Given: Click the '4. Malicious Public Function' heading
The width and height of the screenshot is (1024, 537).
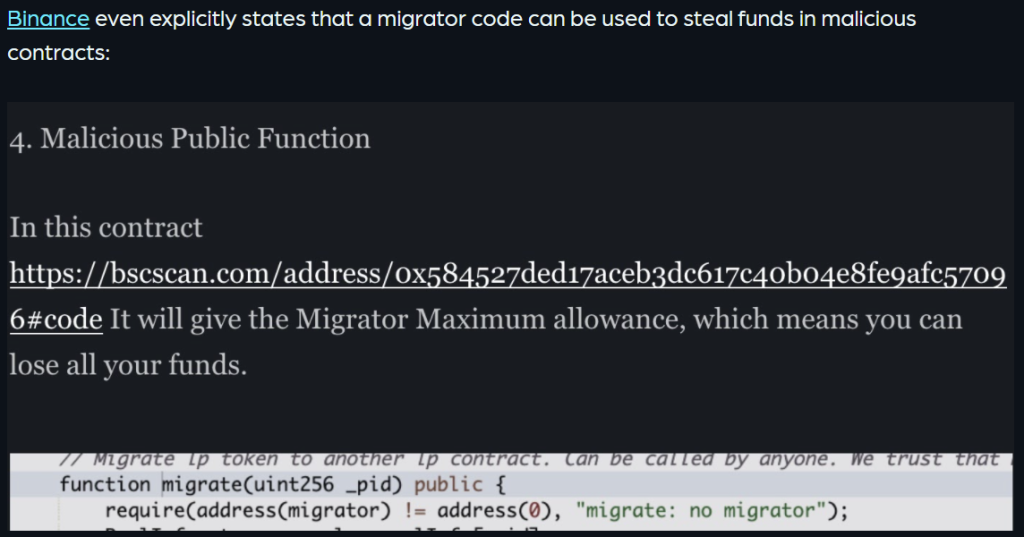Looking at the screenshot, I should tap(190, 139).
